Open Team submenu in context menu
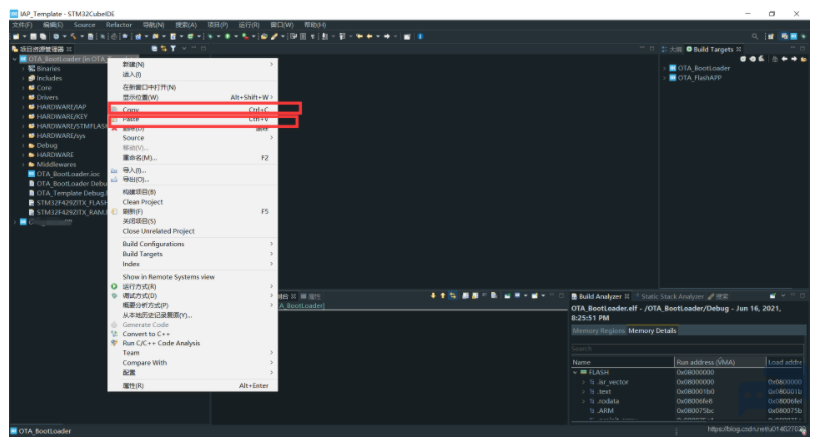Image resolution: width=817 pixels, height=445 pixels. (x=193, y=353)
